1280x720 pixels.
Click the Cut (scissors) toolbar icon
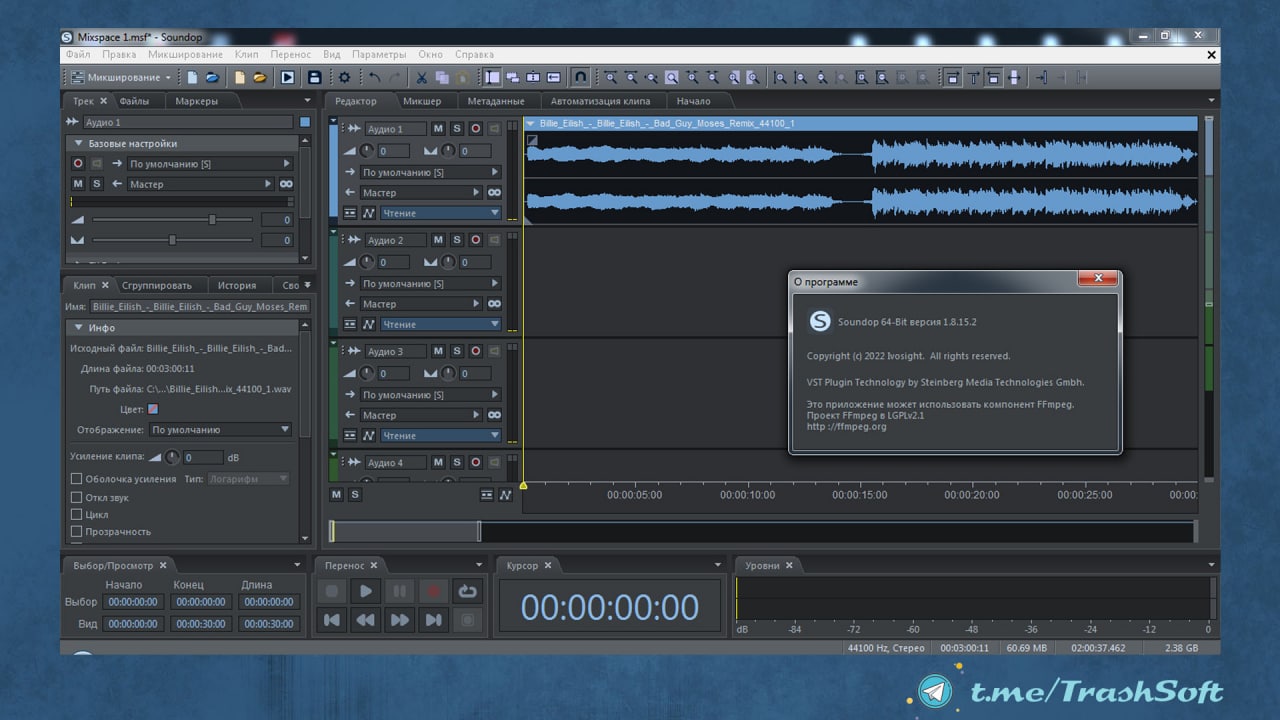coord(421,77)
